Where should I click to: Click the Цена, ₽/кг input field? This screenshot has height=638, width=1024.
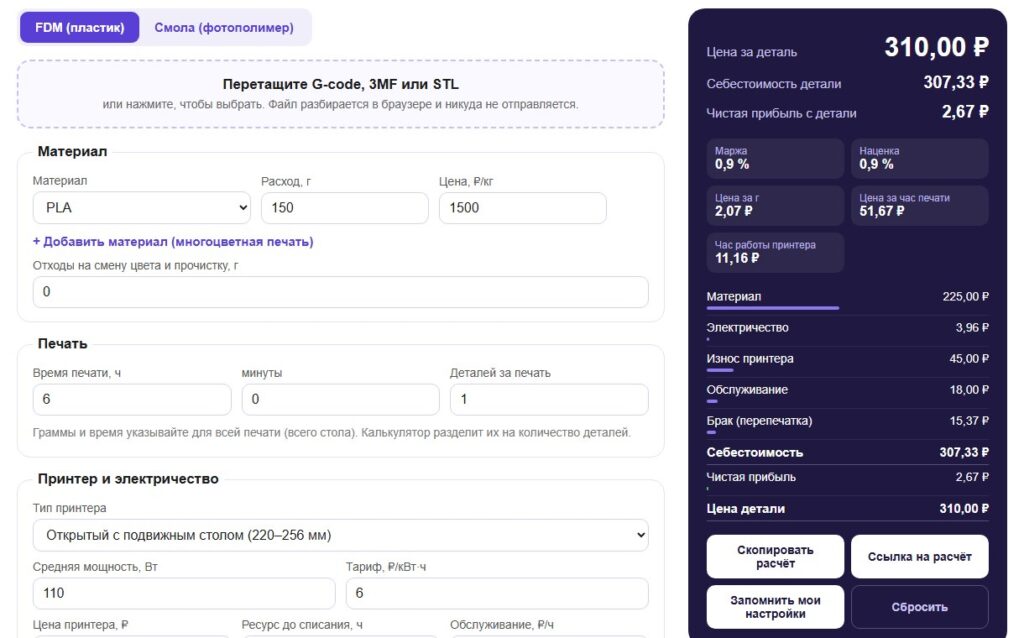(522, 208)
